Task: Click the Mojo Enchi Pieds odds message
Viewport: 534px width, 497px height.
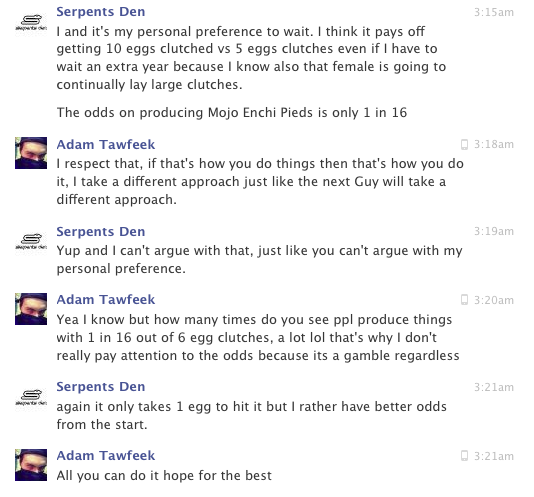Action: coord(232,112)
